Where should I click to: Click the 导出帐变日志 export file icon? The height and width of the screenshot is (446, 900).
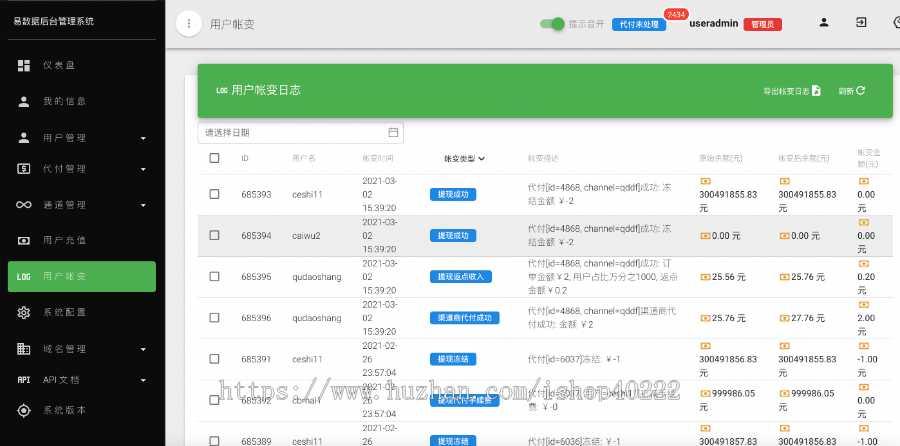[x=816, y=91]
